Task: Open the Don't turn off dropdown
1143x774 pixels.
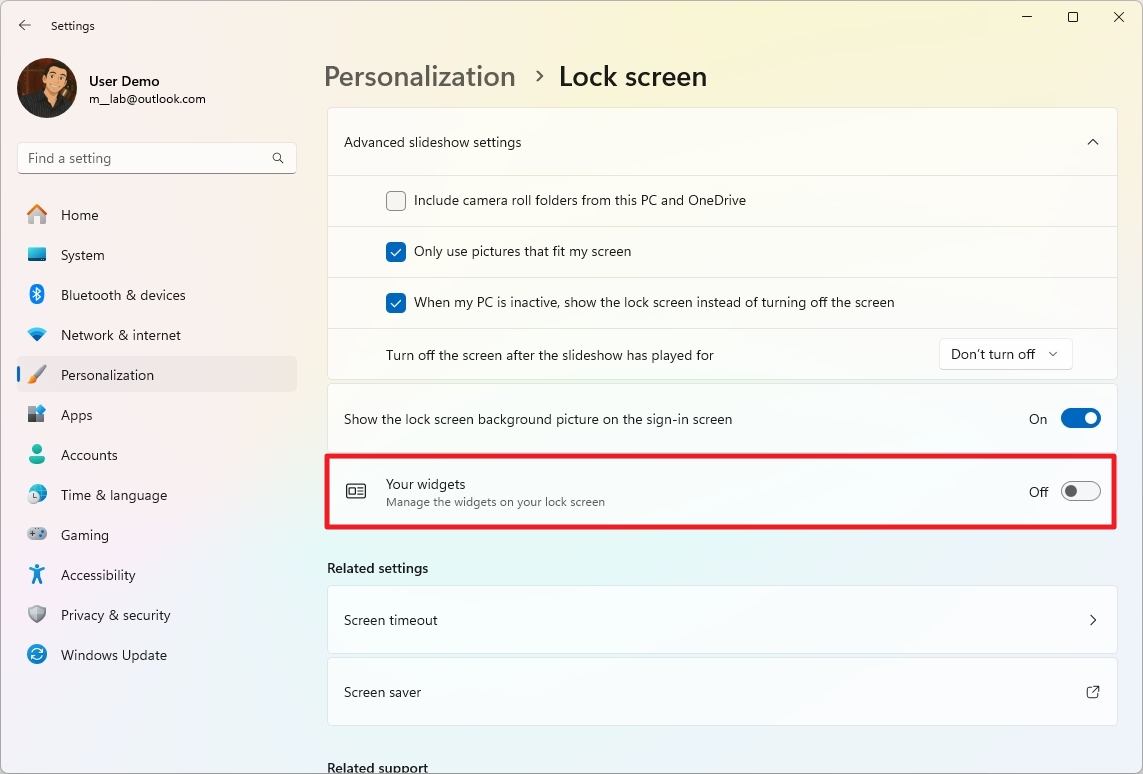Action: (x=1005, y=354)
